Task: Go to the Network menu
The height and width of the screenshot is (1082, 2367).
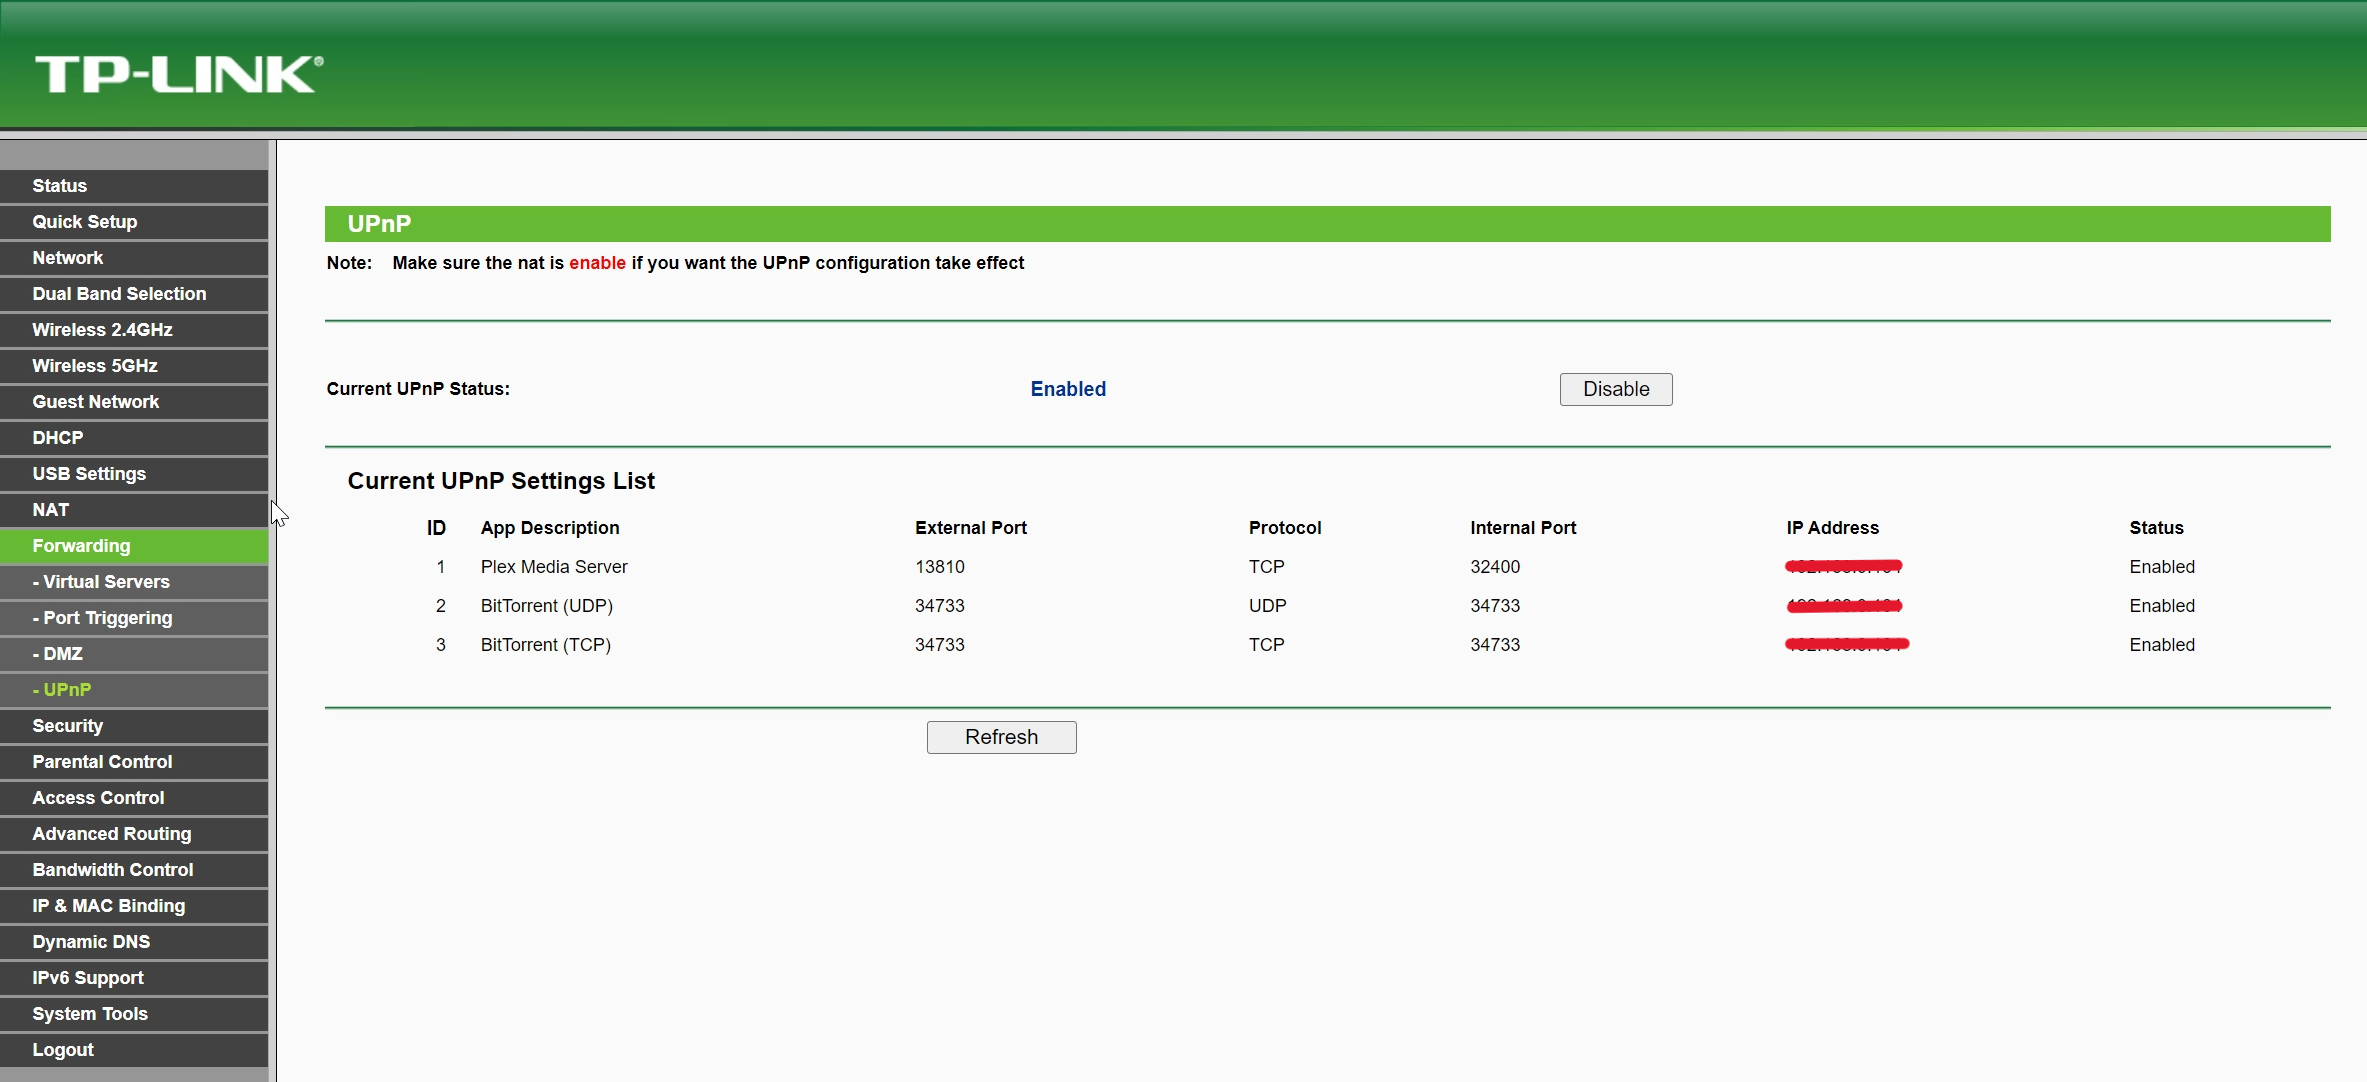Action: coord(134,258)
